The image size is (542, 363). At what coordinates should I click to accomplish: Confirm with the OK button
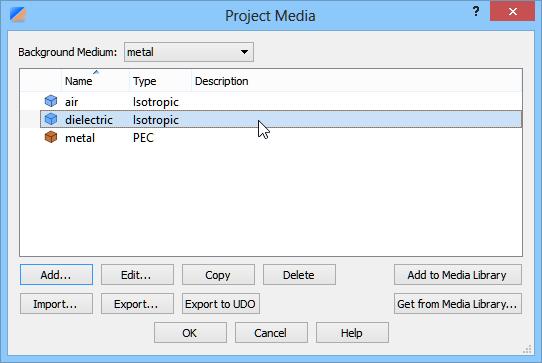(190, 333)
